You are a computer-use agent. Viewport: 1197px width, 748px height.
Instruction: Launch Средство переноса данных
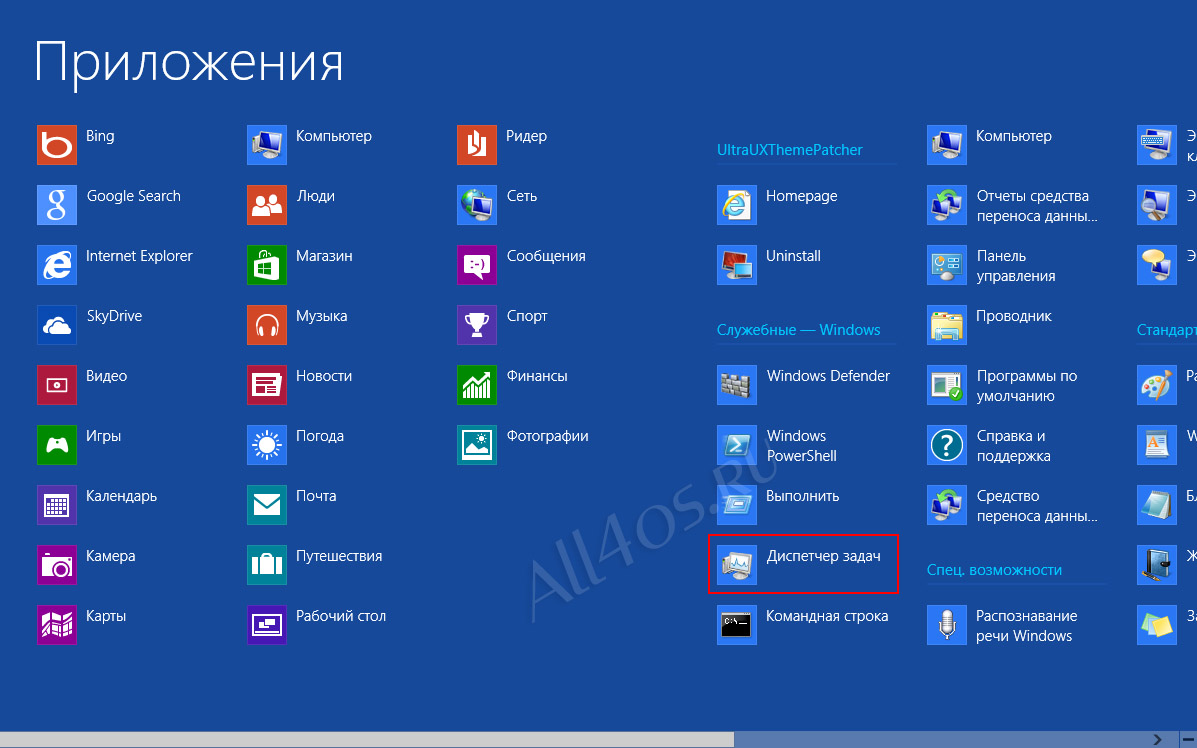[x=947, y=505]
